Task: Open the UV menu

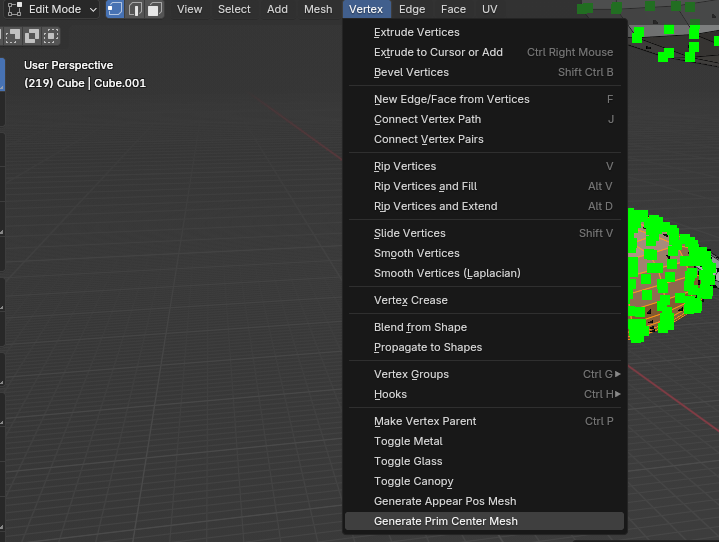Action: 489,9
